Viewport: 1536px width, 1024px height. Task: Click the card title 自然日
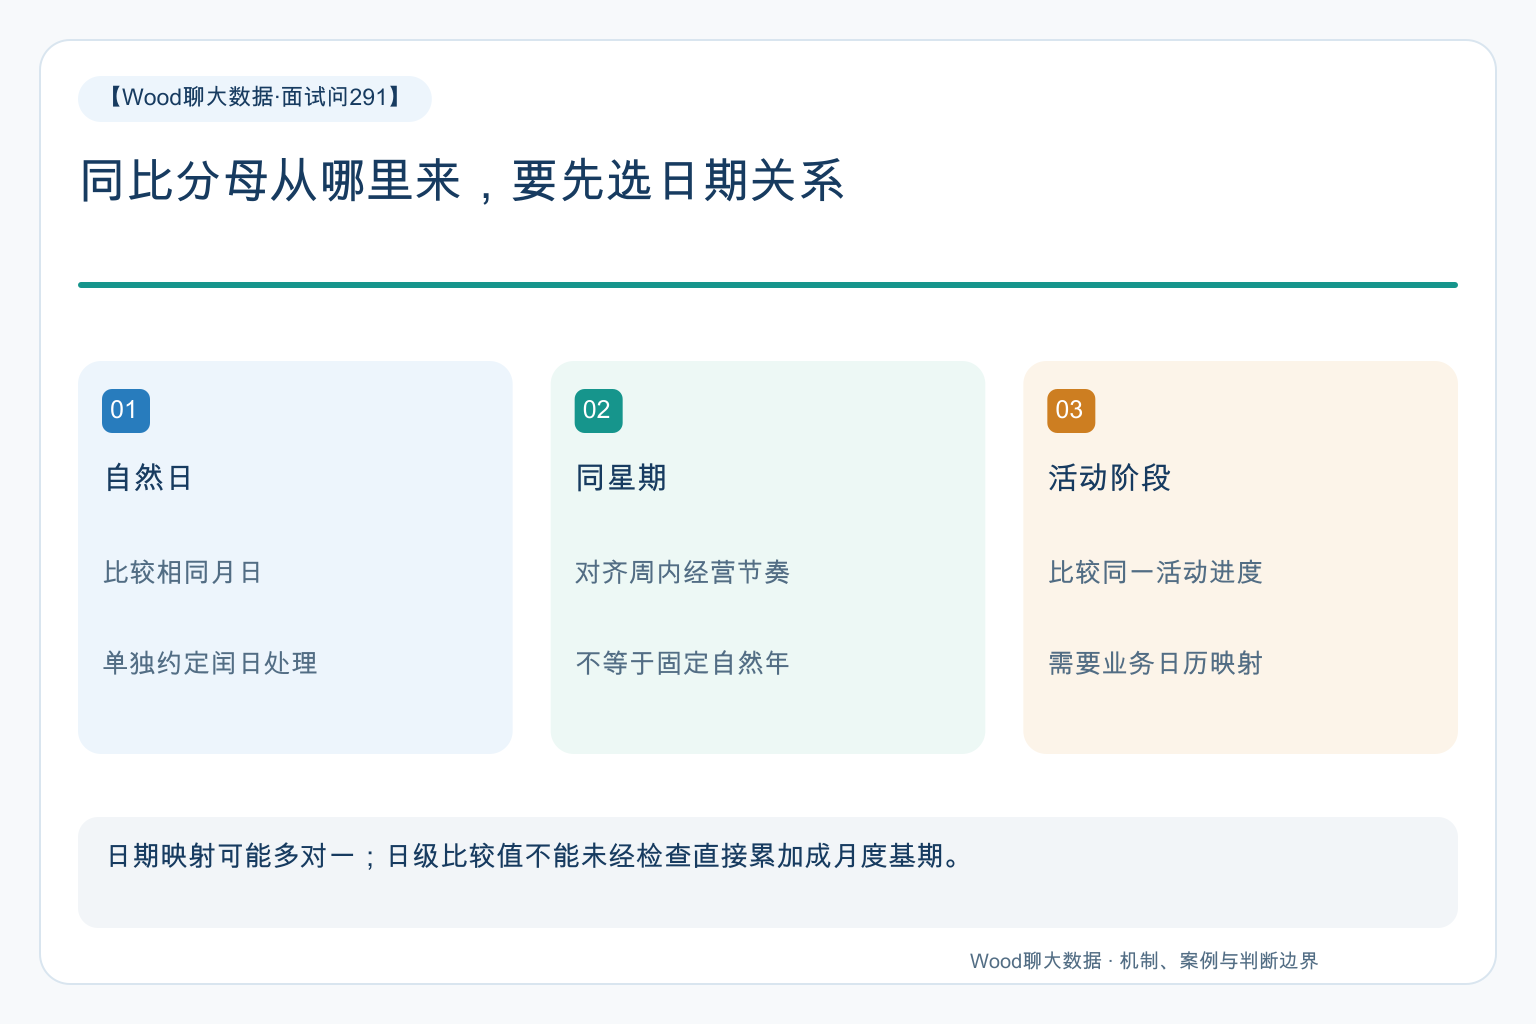[149, 478]
